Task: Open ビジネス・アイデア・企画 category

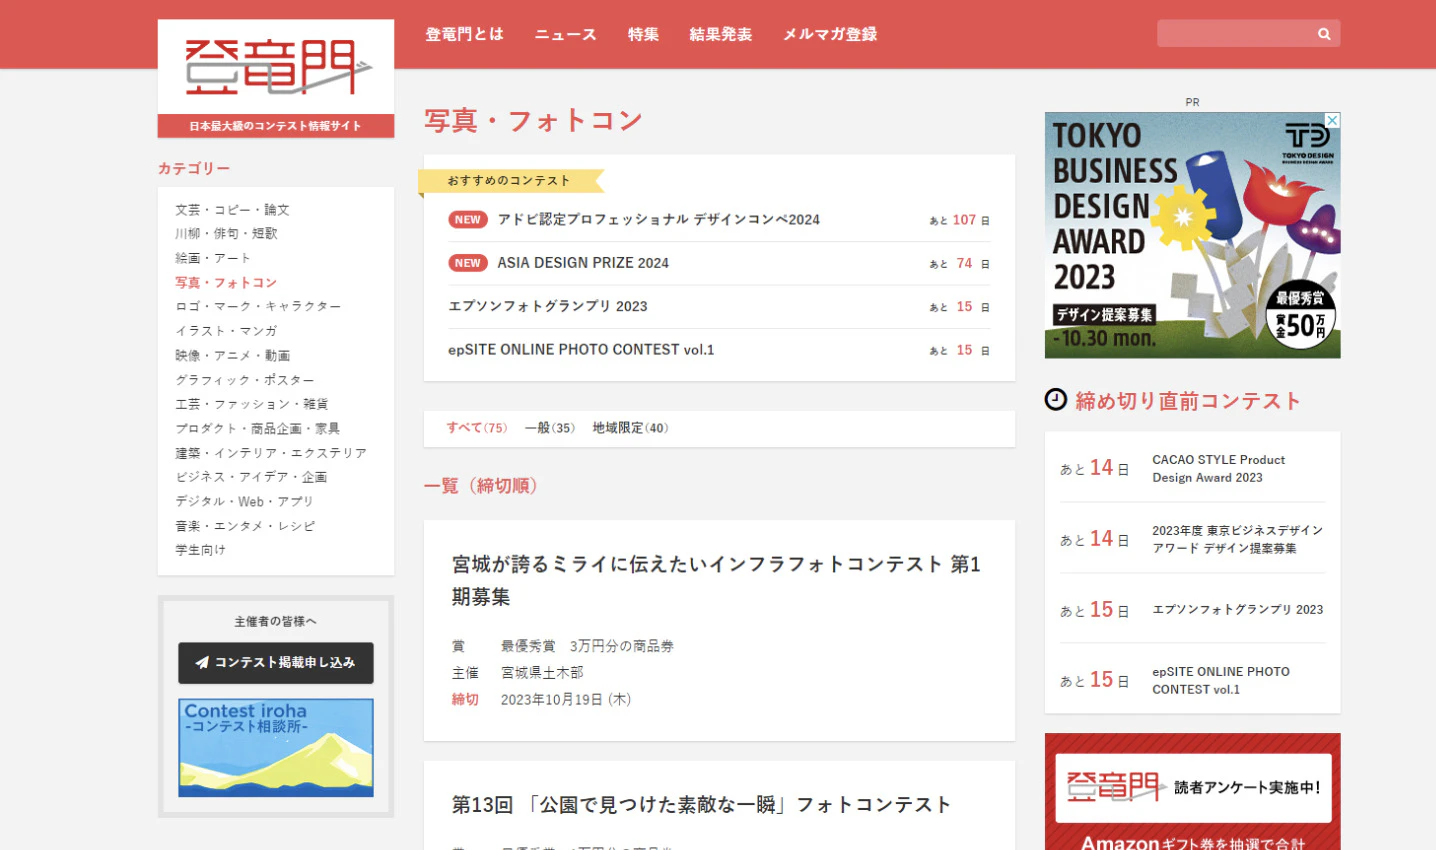Action: (x=251, y=477)
